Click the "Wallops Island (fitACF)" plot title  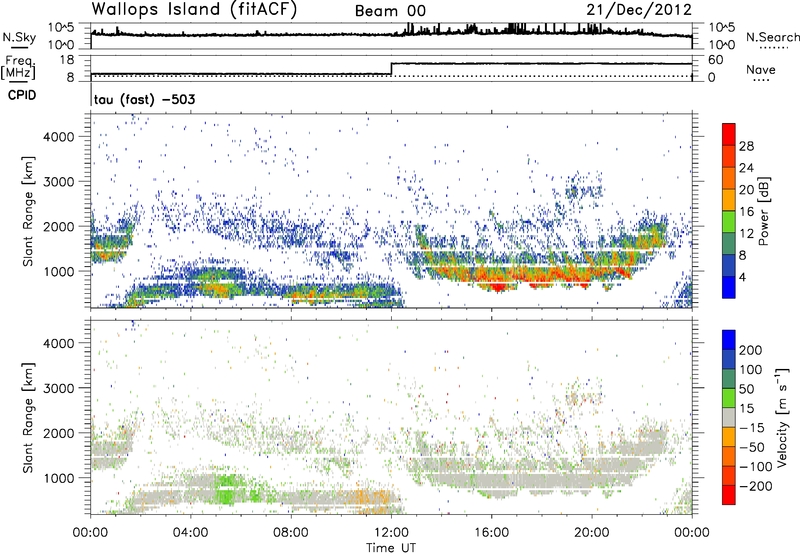(194, 10)
